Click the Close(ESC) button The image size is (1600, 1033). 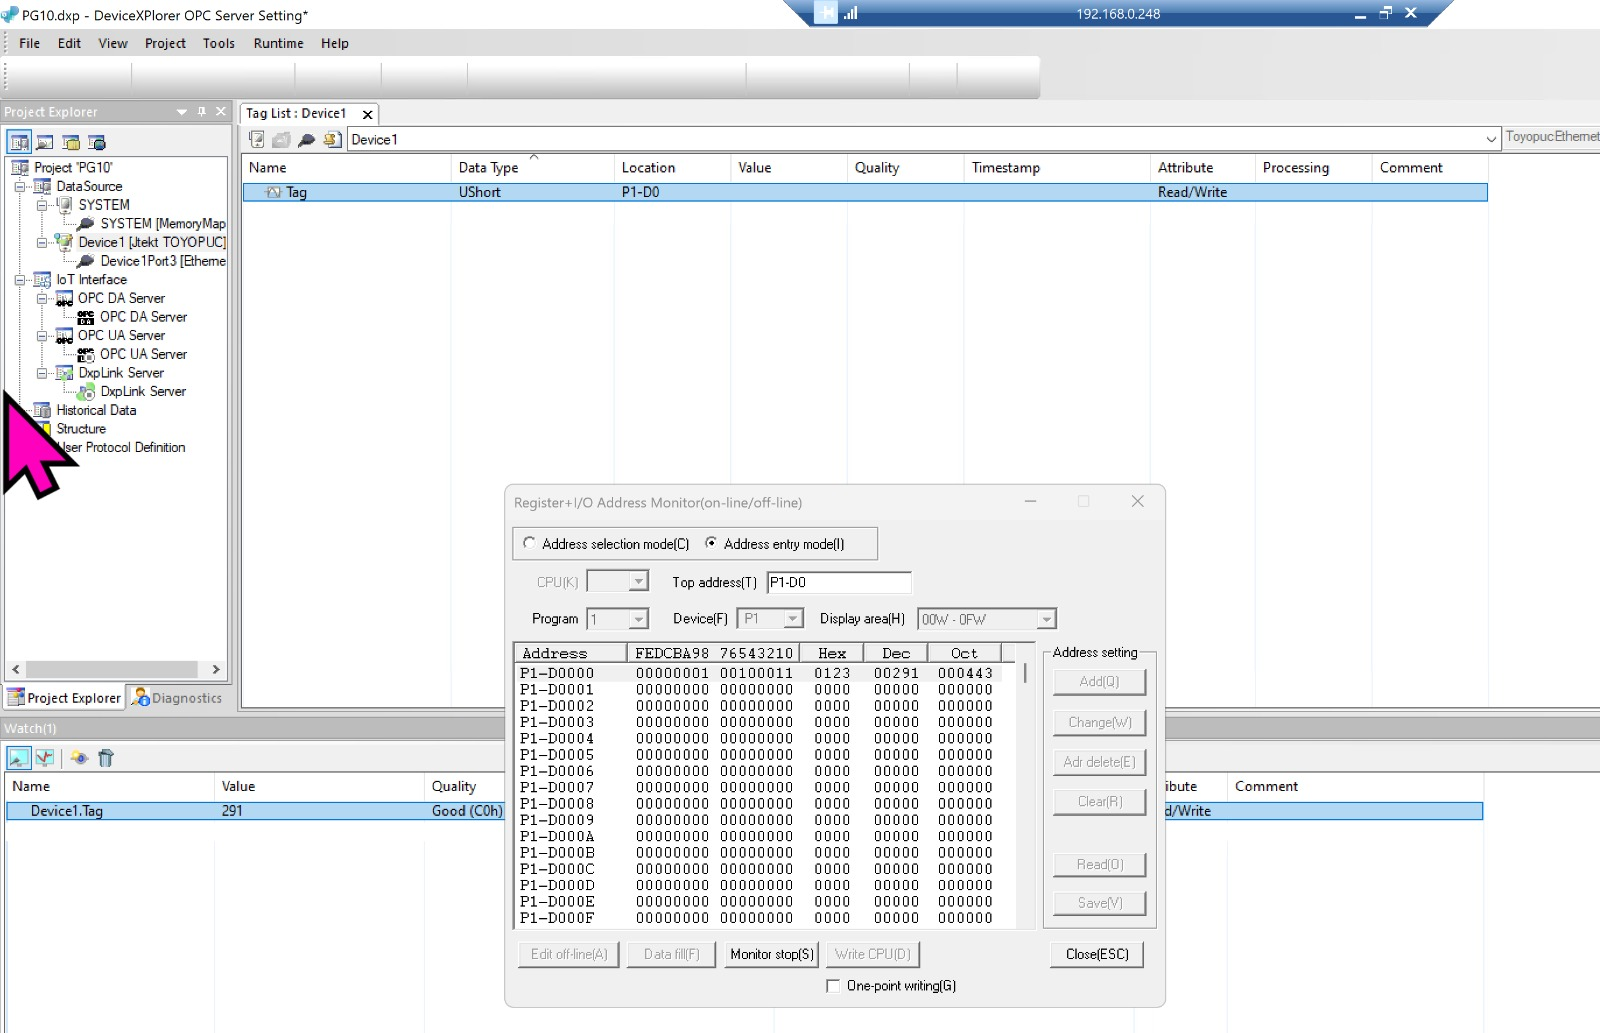coord(1096,954)
